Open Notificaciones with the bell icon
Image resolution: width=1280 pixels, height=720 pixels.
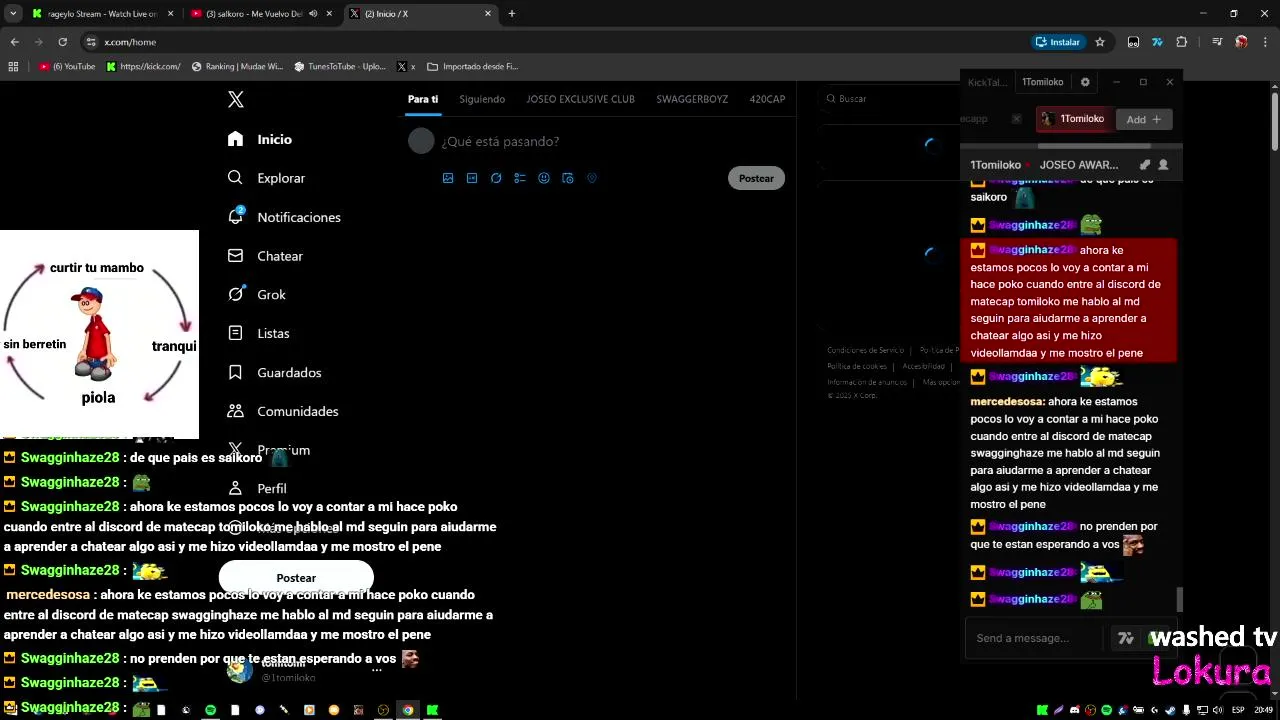tap(284, 217)
